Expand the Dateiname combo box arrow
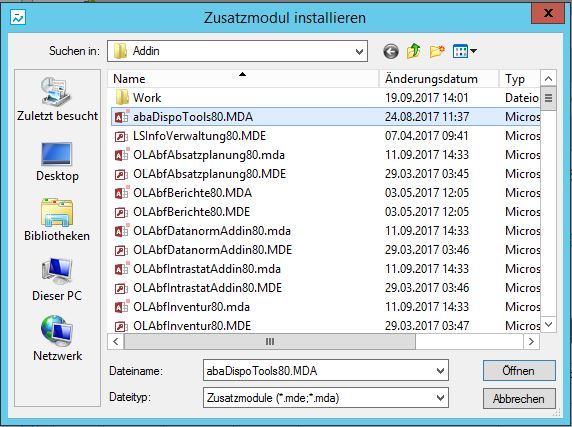 click(x=440, y=371)
